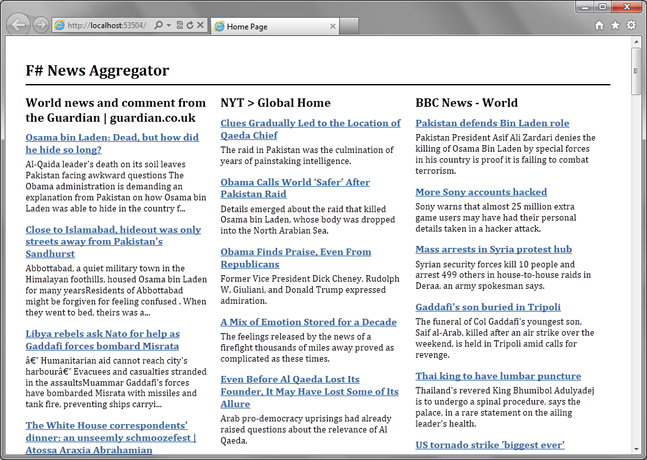The width and height of the screenshot is (647, 460).
Task: Open 'The White House correspondents' dinner' link
Action: [111, 438]
